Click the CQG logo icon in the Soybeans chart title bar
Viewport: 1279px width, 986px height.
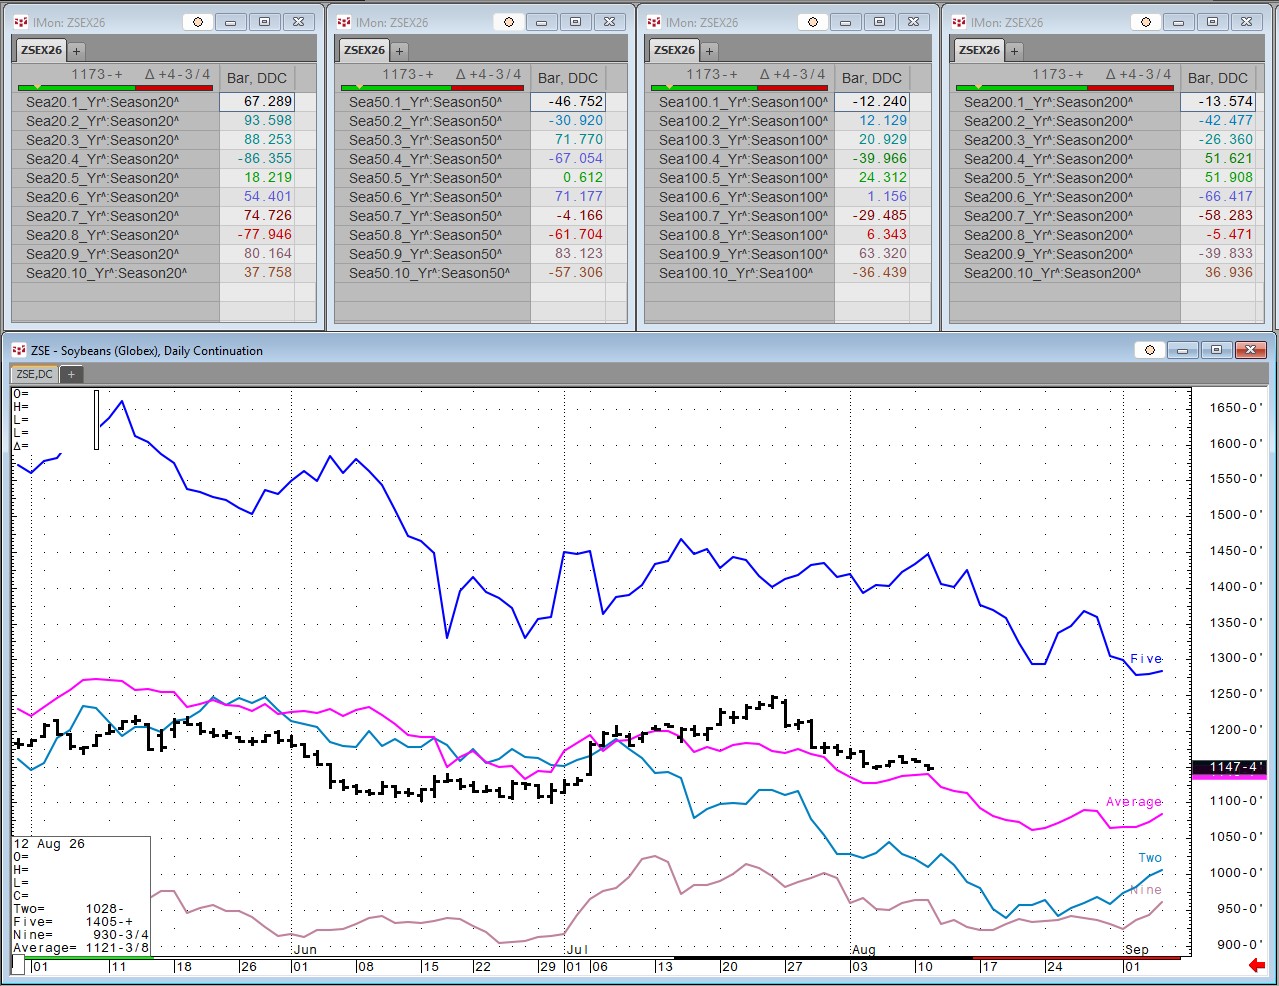pos(19,350)
